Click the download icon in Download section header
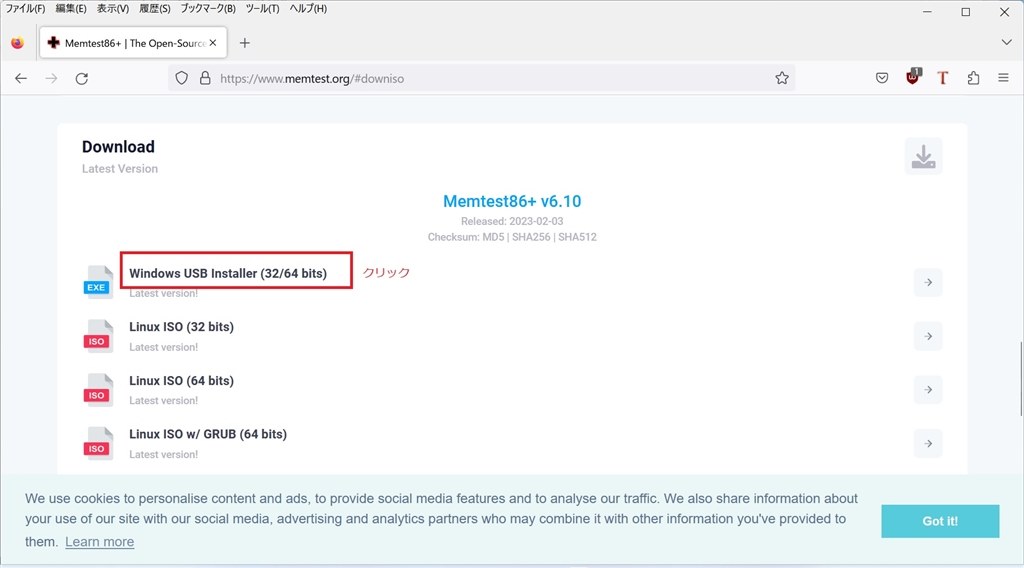 point(923,157)
